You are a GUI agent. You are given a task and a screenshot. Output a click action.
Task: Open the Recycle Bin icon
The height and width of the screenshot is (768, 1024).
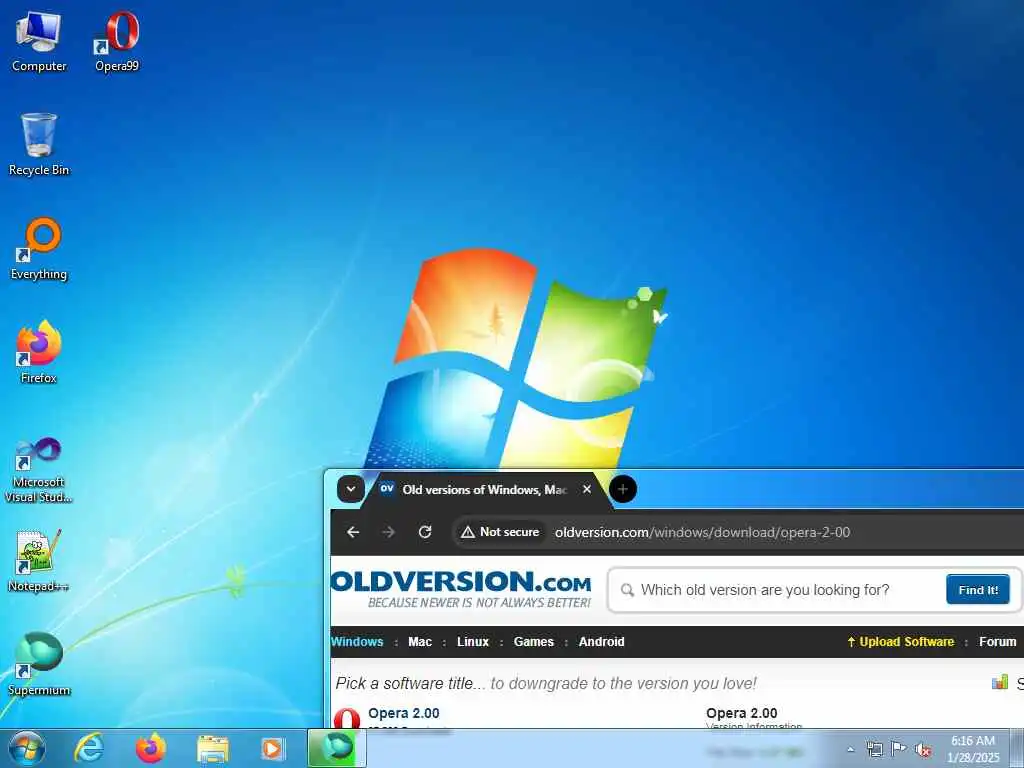(39, 145)
